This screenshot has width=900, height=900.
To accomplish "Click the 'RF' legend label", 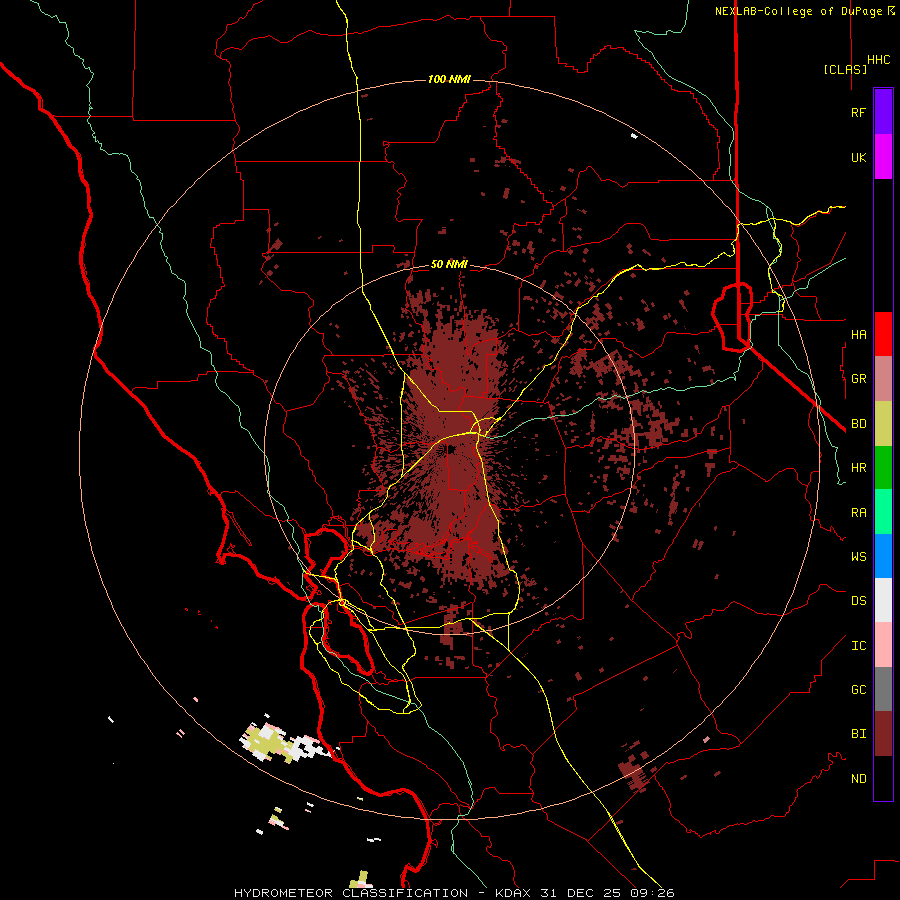I will click(x=858, y=112).
